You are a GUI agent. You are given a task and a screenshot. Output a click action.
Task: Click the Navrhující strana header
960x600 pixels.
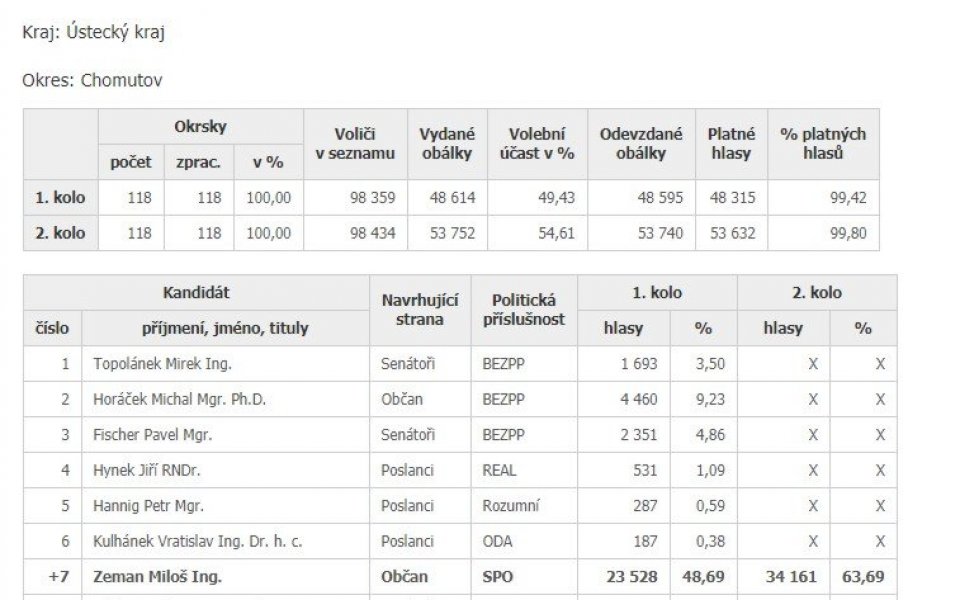pyautogui.click(x=420, y=310)
